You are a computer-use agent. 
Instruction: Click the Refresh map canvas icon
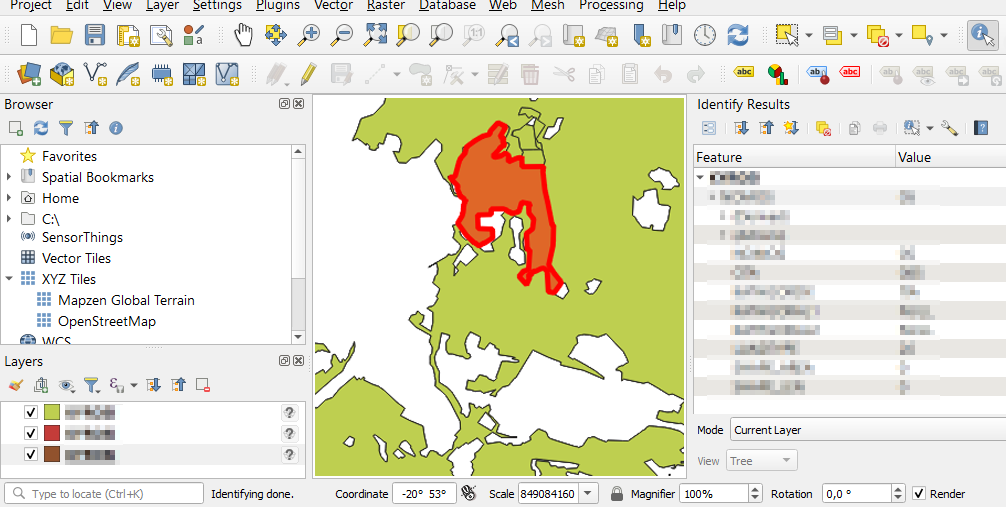point(738,36)
